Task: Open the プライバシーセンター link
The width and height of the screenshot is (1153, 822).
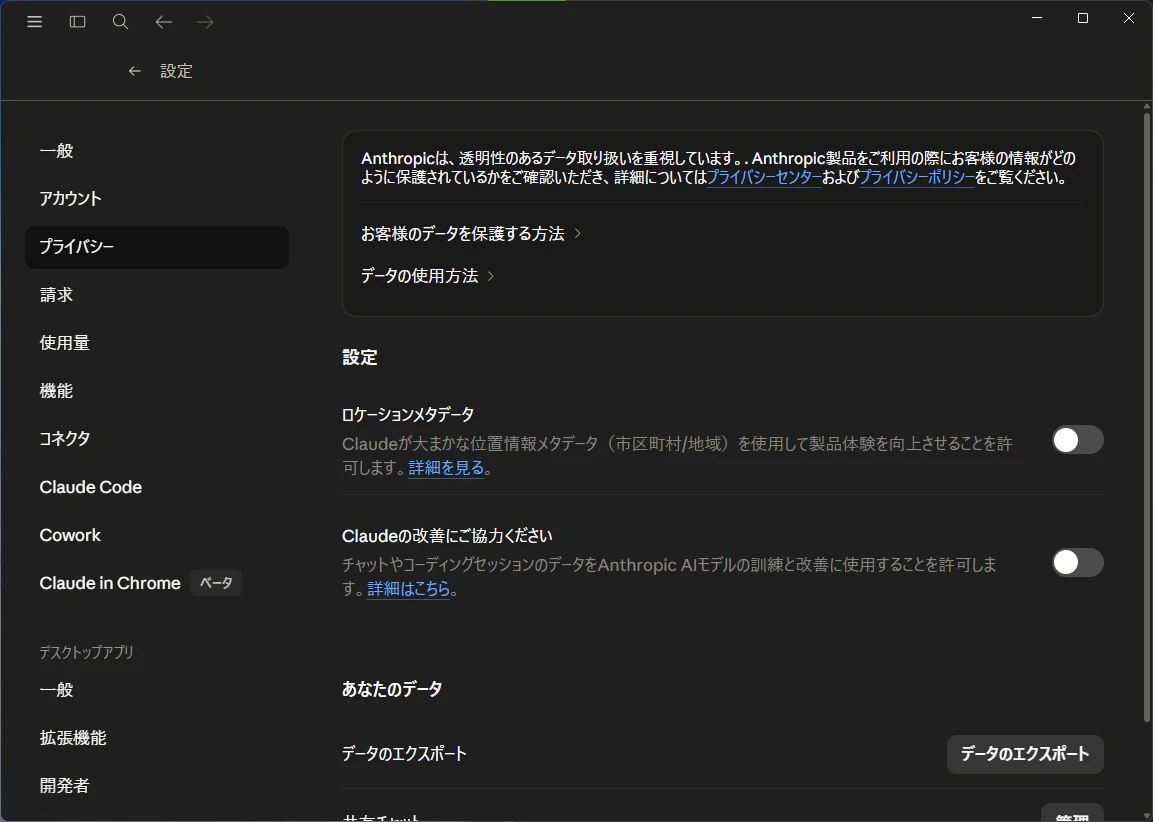Action: 764,177
